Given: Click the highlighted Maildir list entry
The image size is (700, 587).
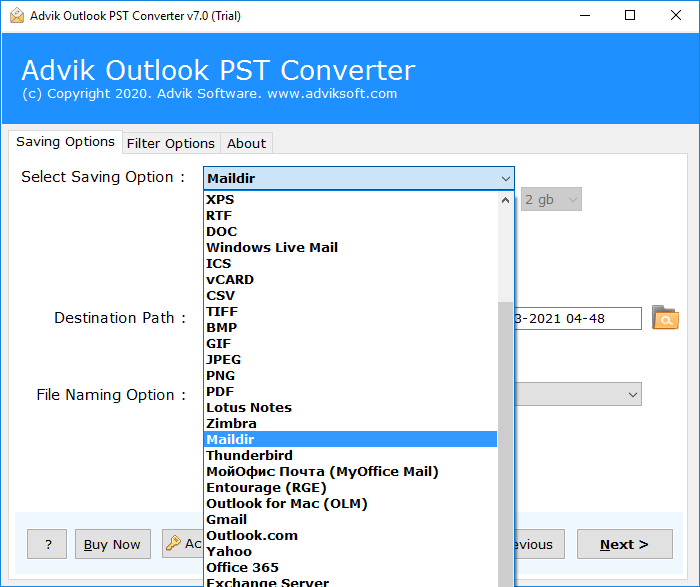Looking at the screenshot, I should tap(350, 440).
